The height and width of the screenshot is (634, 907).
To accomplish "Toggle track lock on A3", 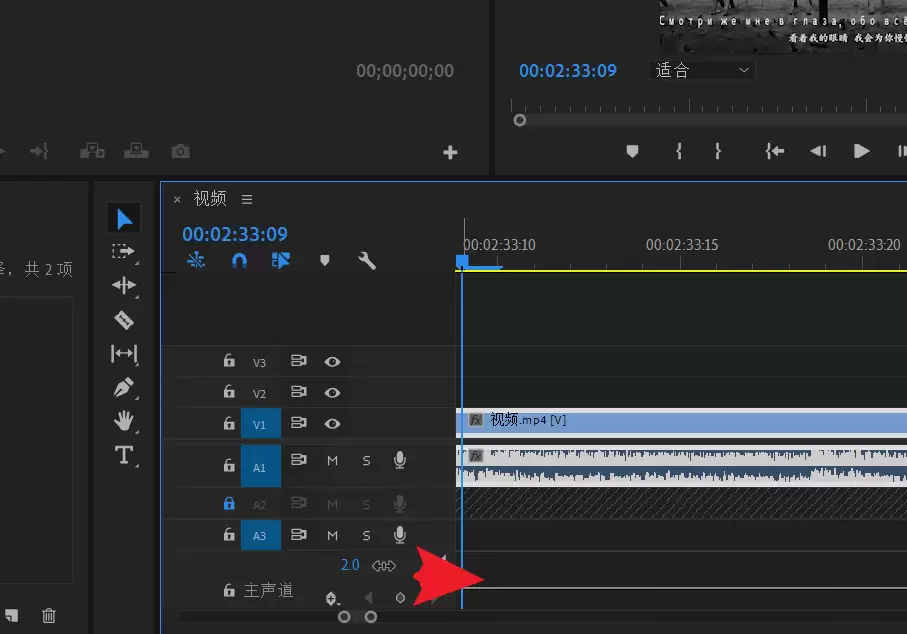I will tap(229, 535).
